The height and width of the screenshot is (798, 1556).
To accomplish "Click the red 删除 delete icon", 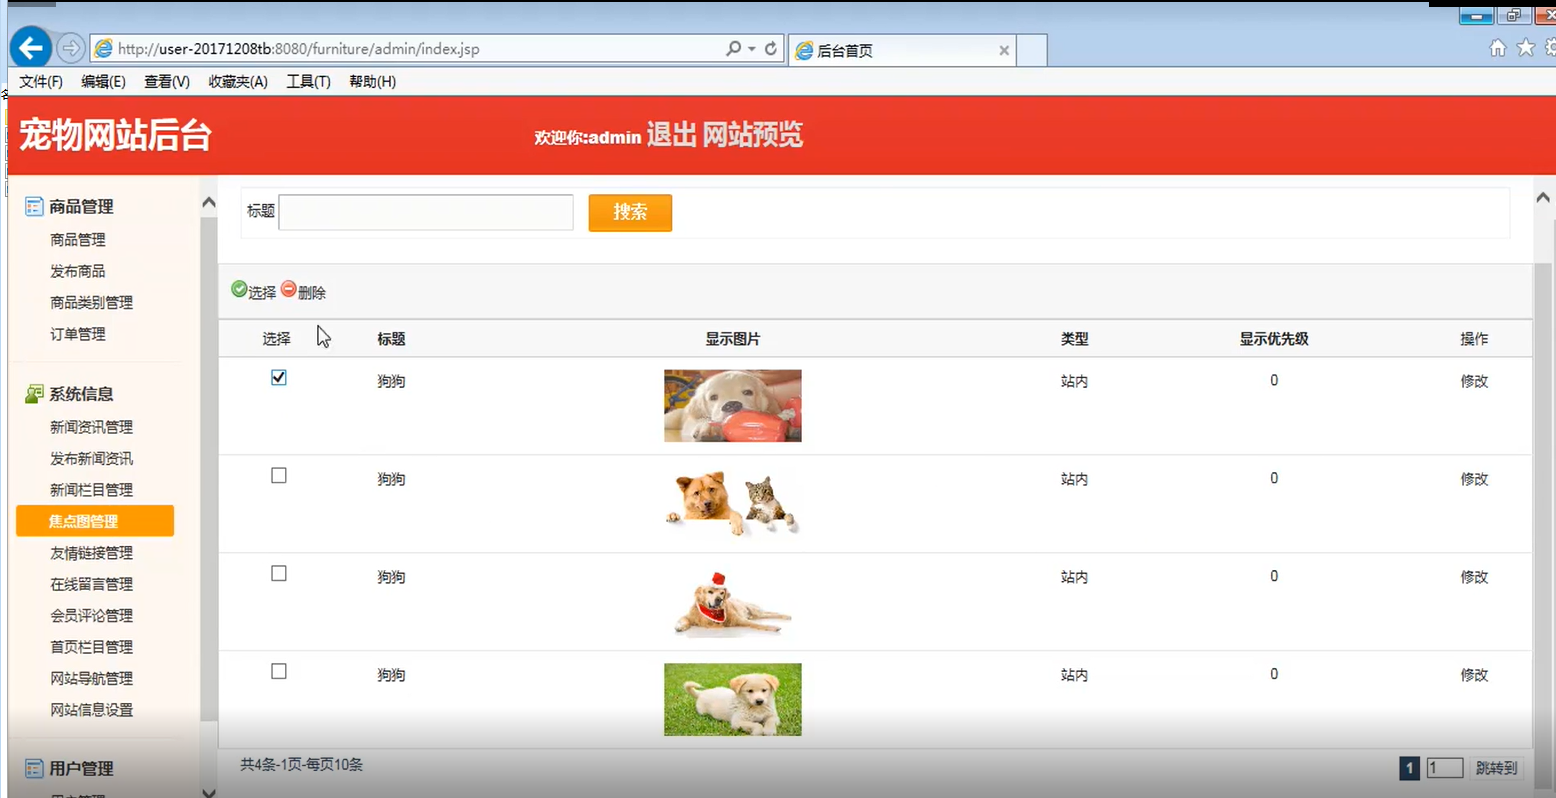I will 289,289.
